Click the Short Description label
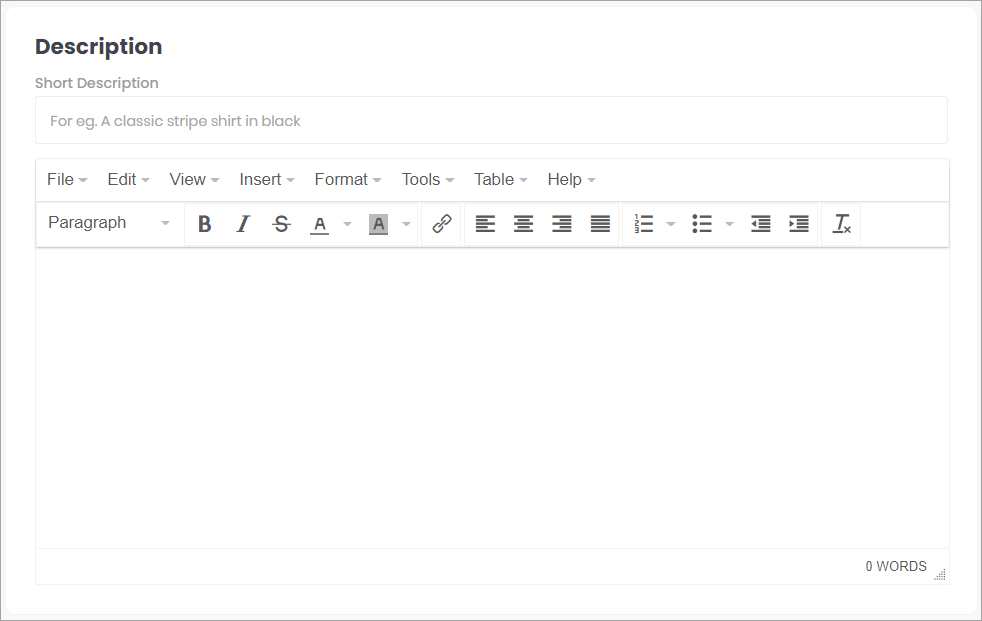This screenshot has height=621, width=982. point(96,83)
